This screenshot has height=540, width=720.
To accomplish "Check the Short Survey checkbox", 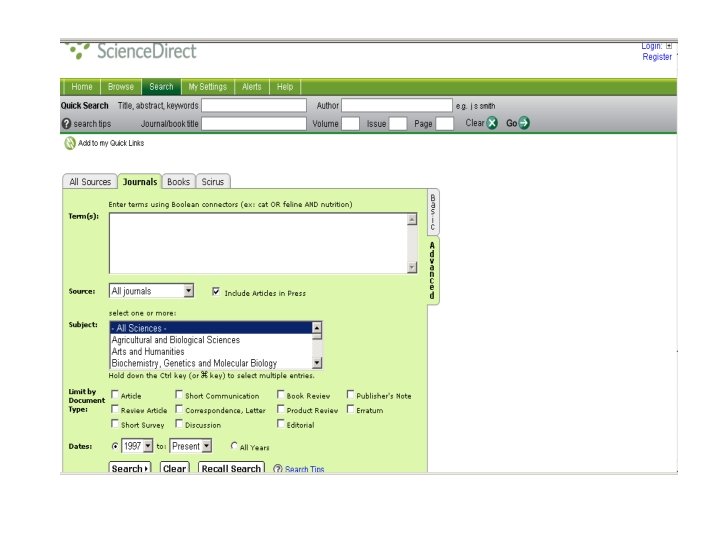I will (115, 424).
